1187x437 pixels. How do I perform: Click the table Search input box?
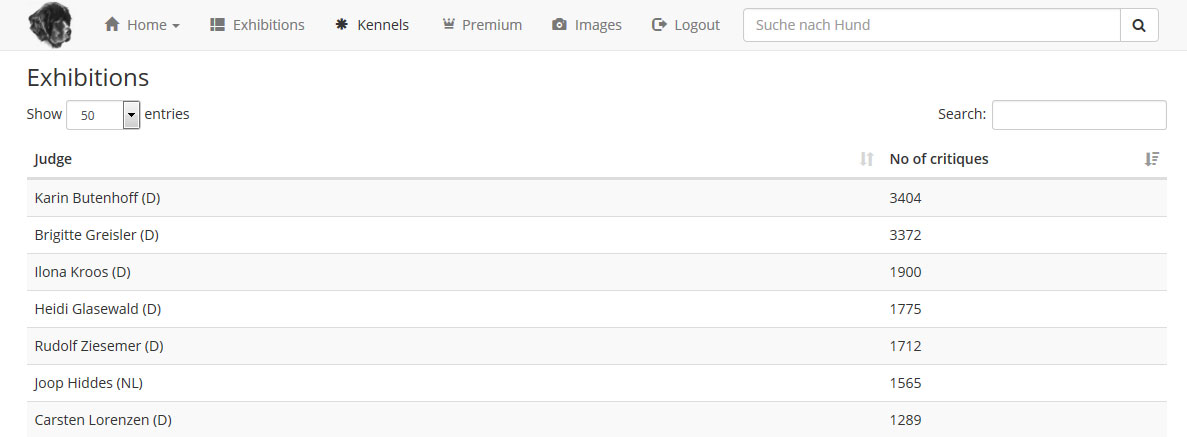coord(1079,115)
